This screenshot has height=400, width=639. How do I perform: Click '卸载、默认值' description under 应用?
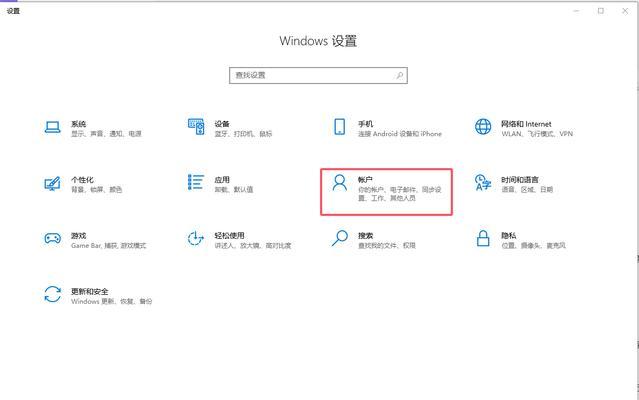click(x=234, y=189)
